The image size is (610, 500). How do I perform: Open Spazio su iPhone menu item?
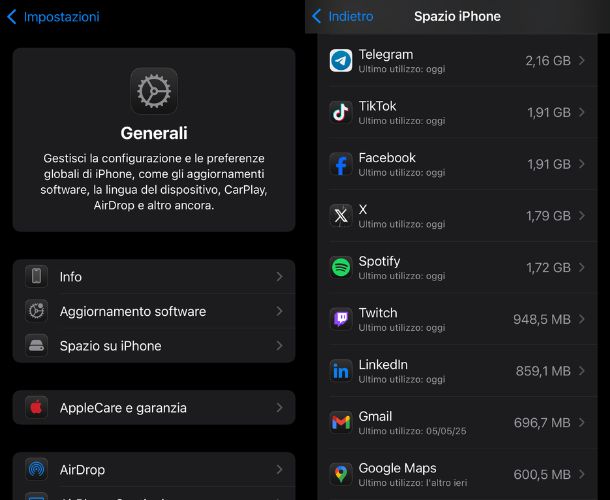pos(154,346)
